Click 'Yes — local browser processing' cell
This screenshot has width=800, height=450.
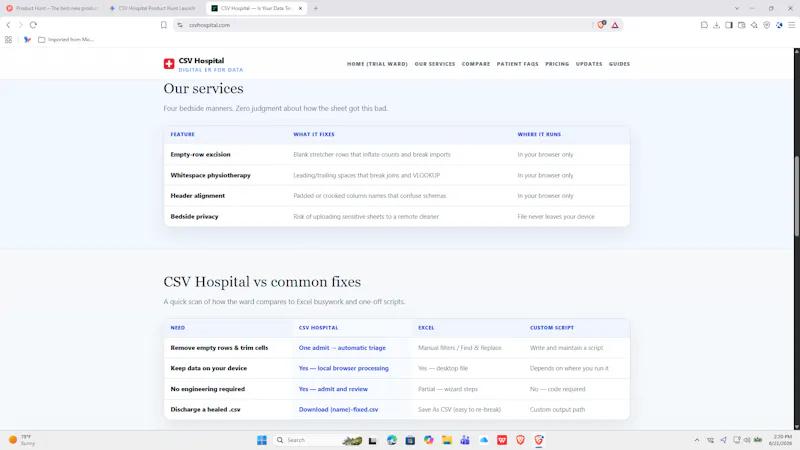(x=343, y=368)
